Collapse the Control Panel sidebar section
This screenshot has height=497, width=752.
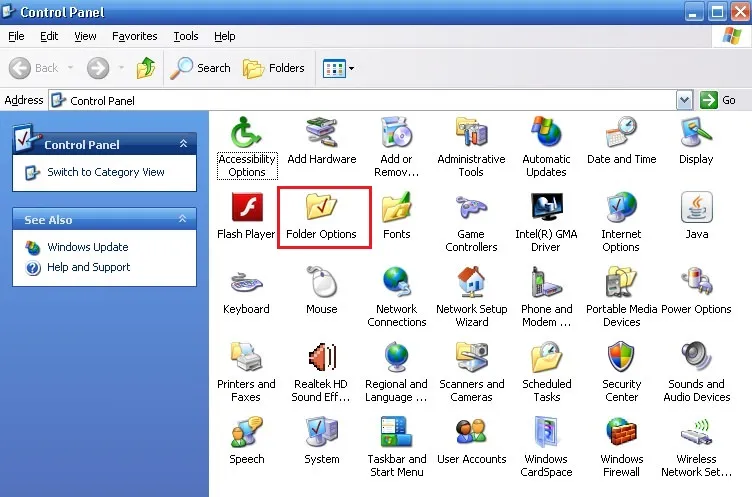point(183,143)
